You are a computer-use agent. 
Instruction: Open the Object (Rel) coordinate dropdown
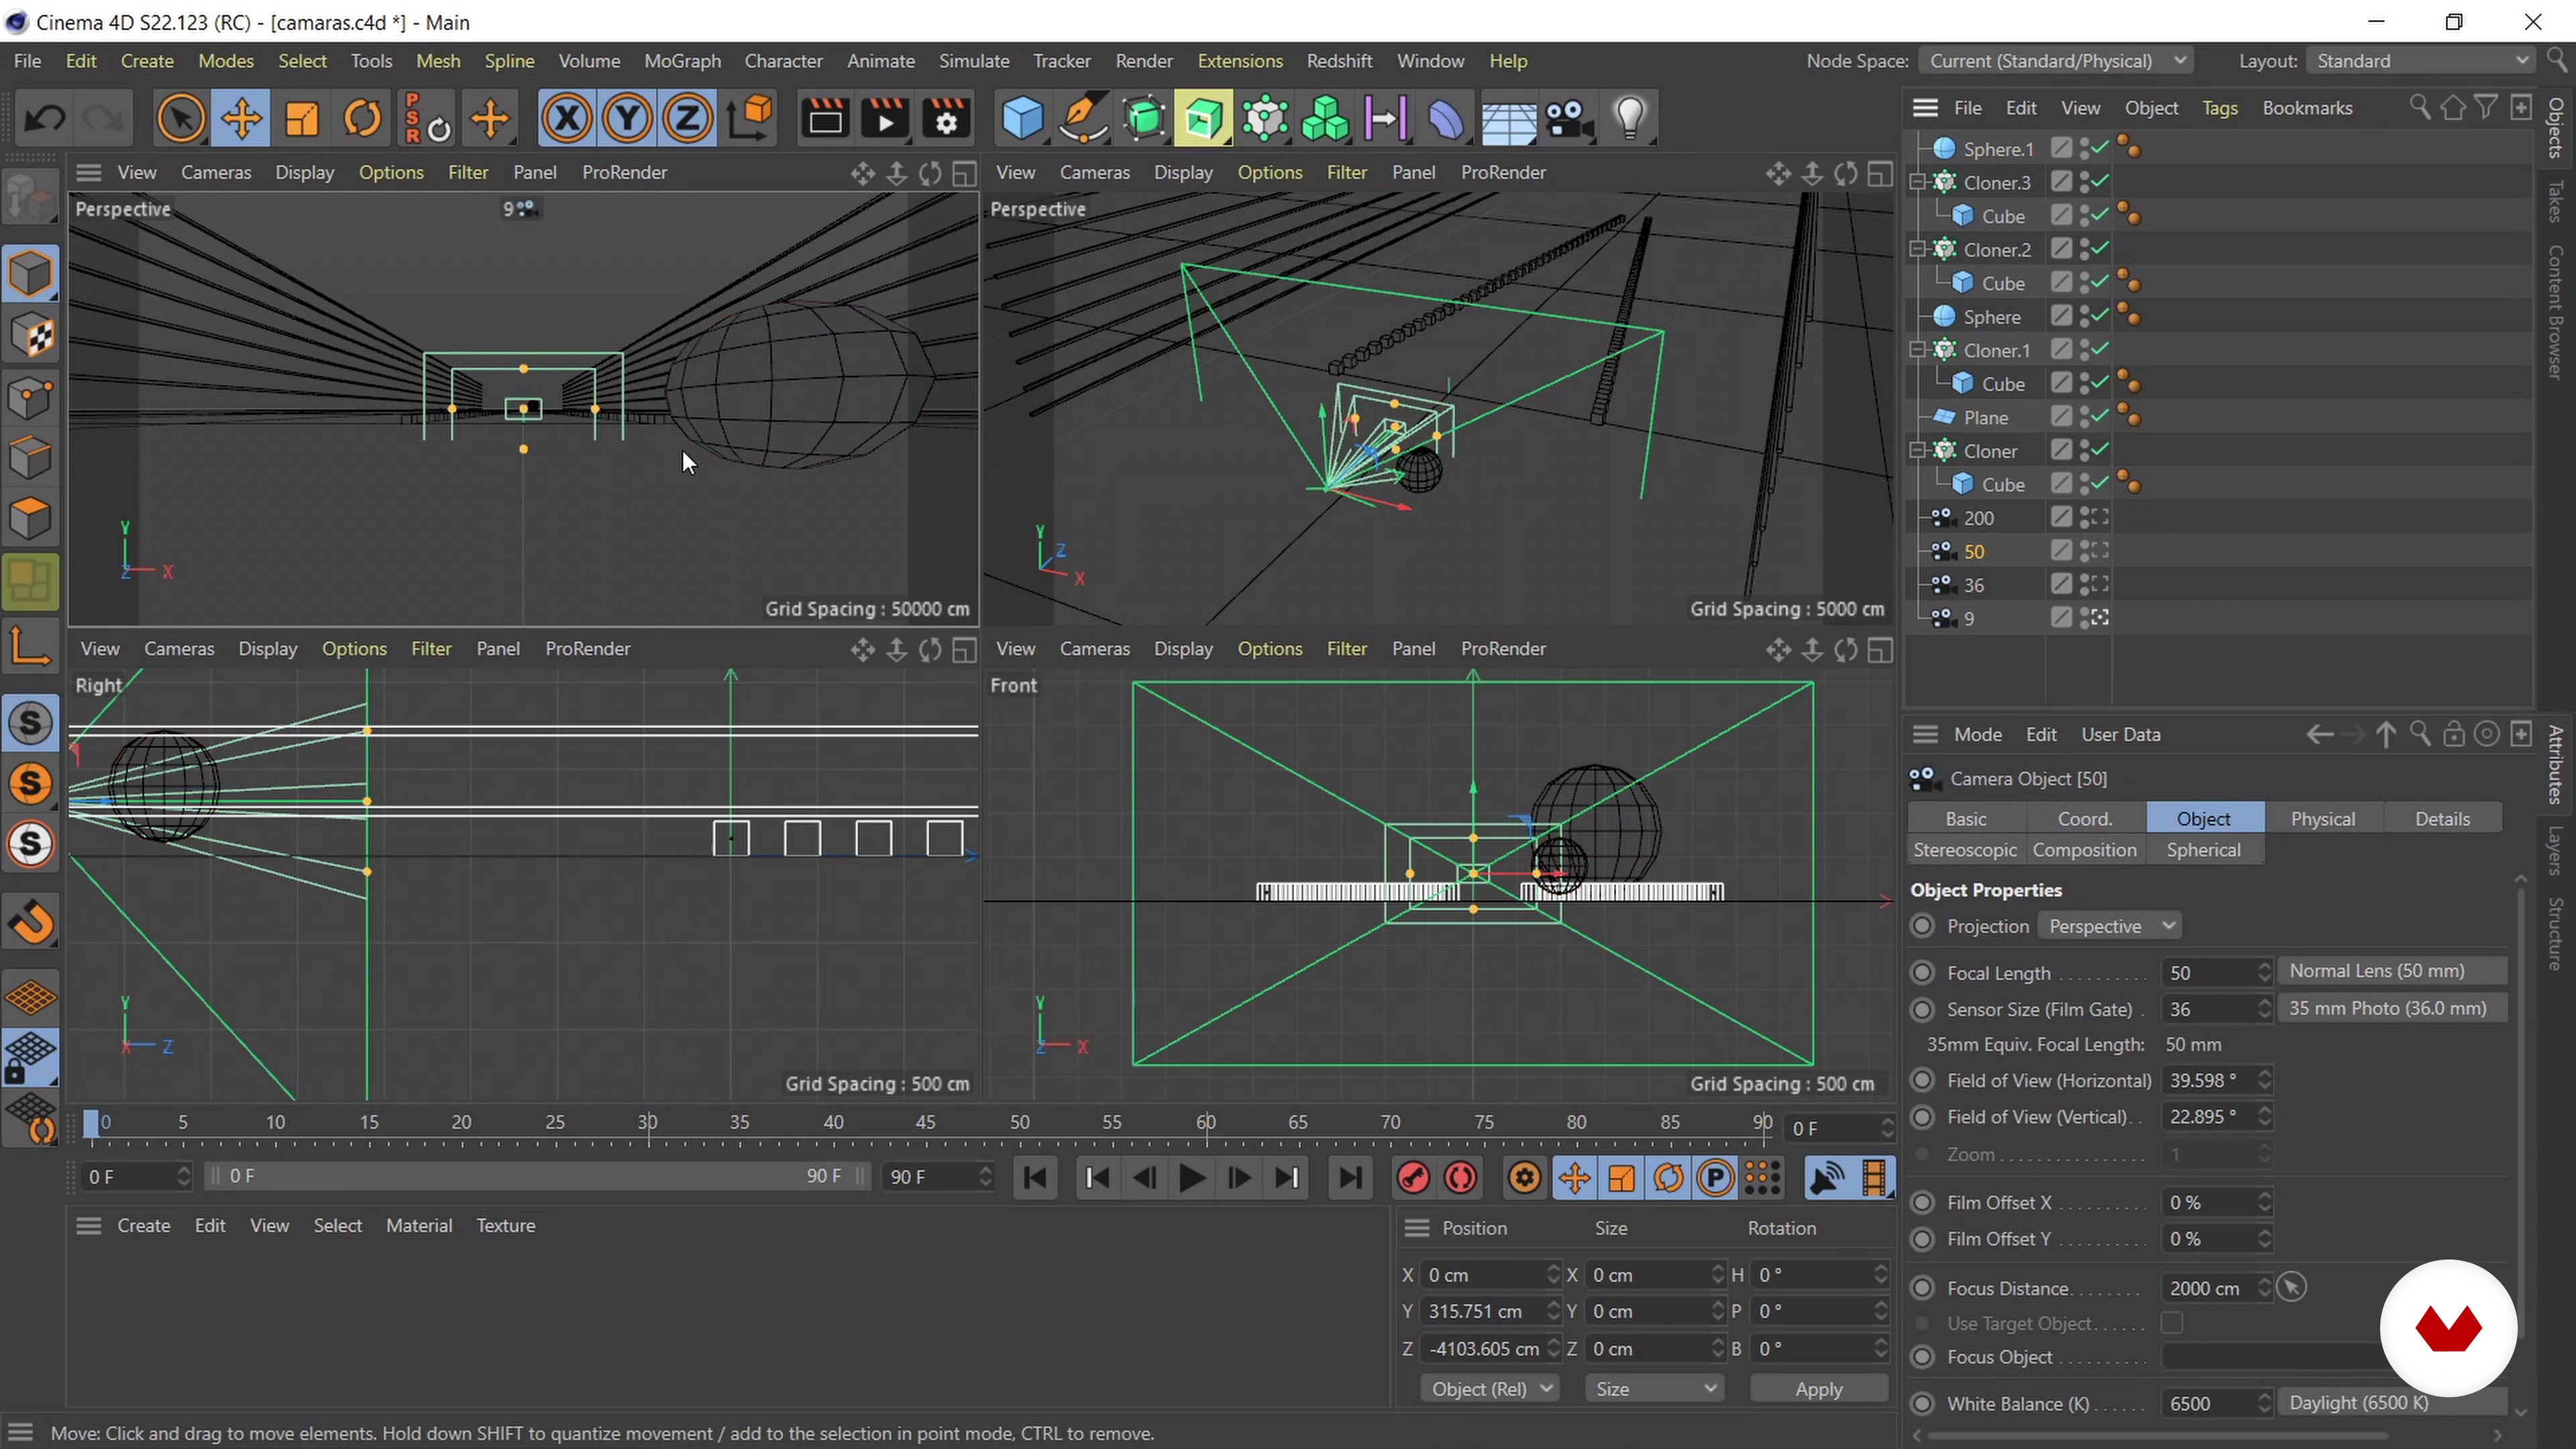[x=1490, y=1389]
